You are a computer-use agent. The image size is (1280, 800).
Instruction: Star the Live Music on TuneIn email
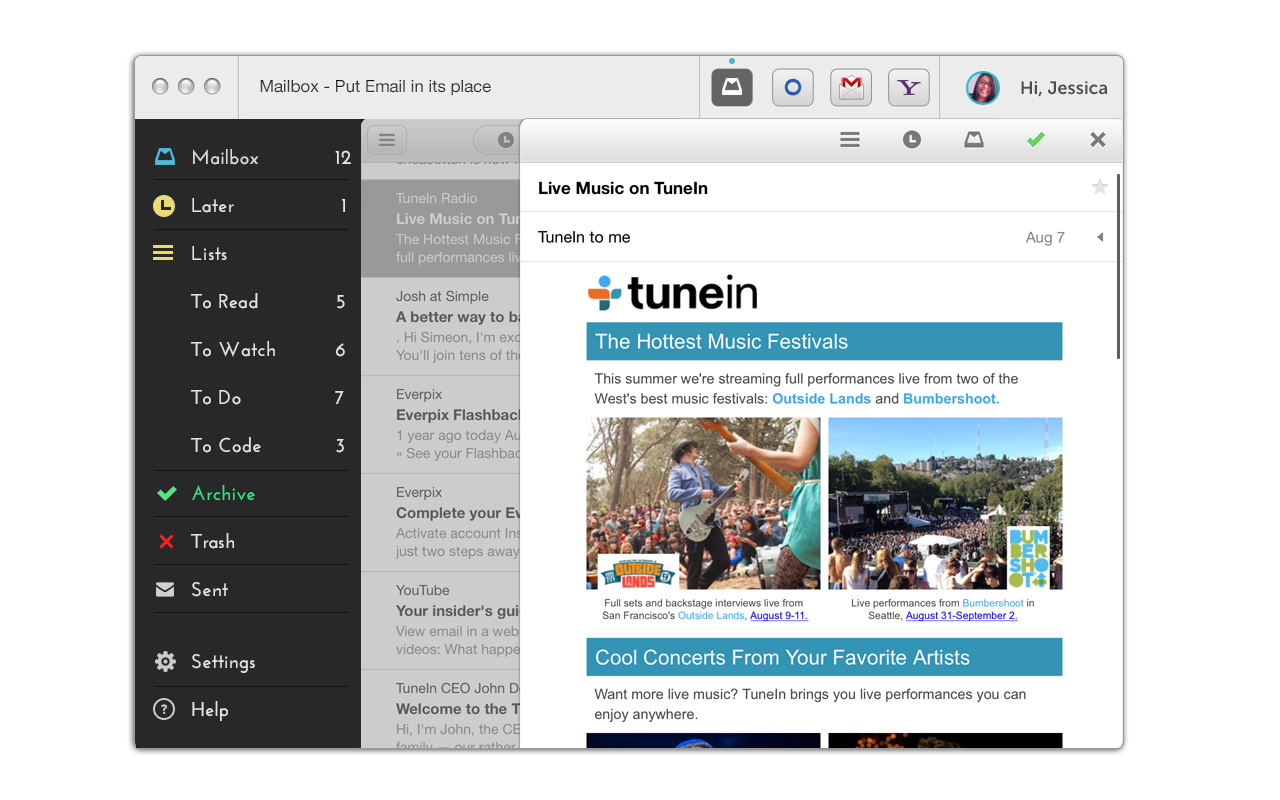(x=1100, y=187)
